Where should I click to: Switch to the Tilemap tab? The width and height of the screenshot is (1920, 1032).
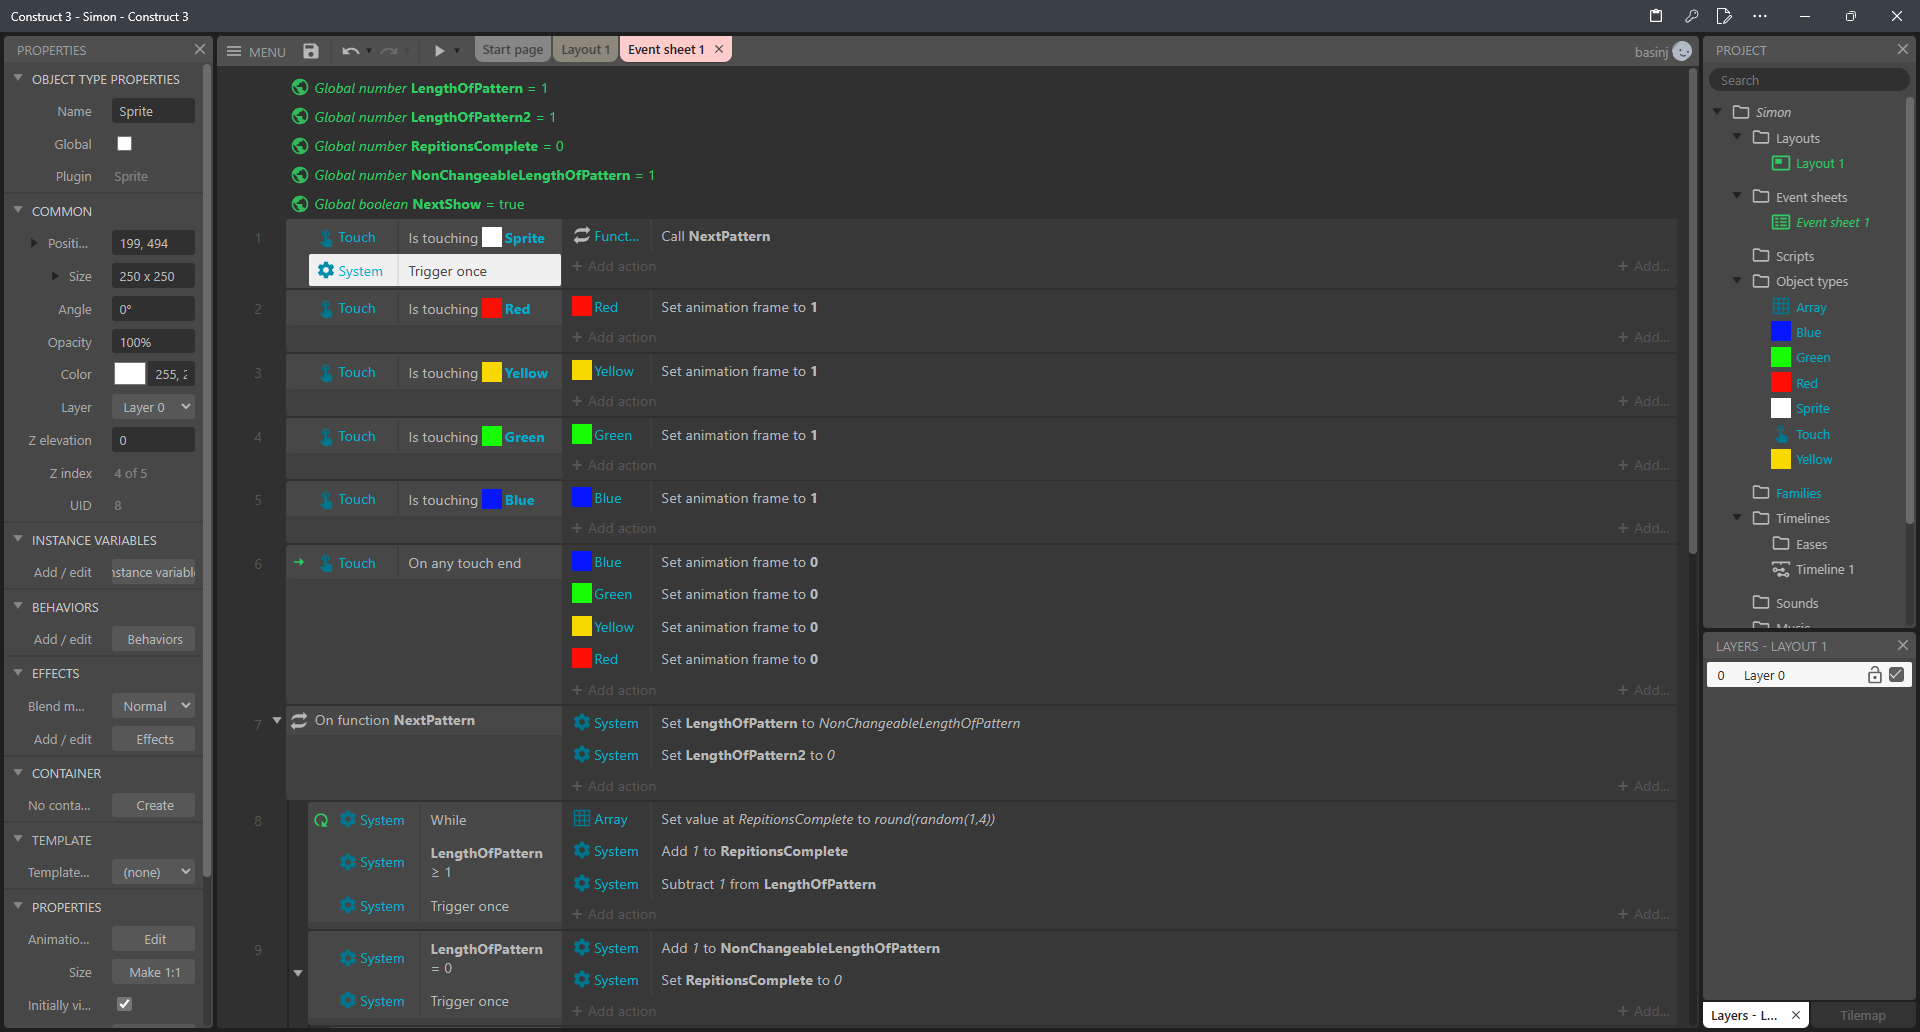click(x=1862, y=1015)
